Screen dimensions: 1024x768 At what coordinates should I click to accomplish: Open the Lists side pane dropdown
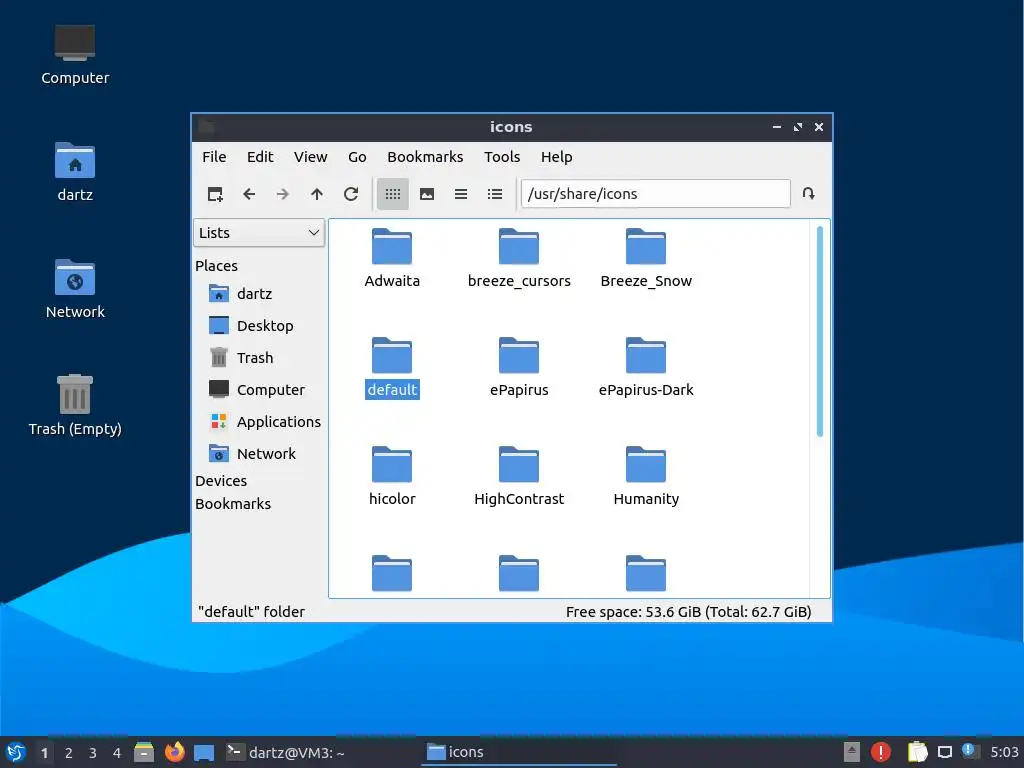(259, 233)
